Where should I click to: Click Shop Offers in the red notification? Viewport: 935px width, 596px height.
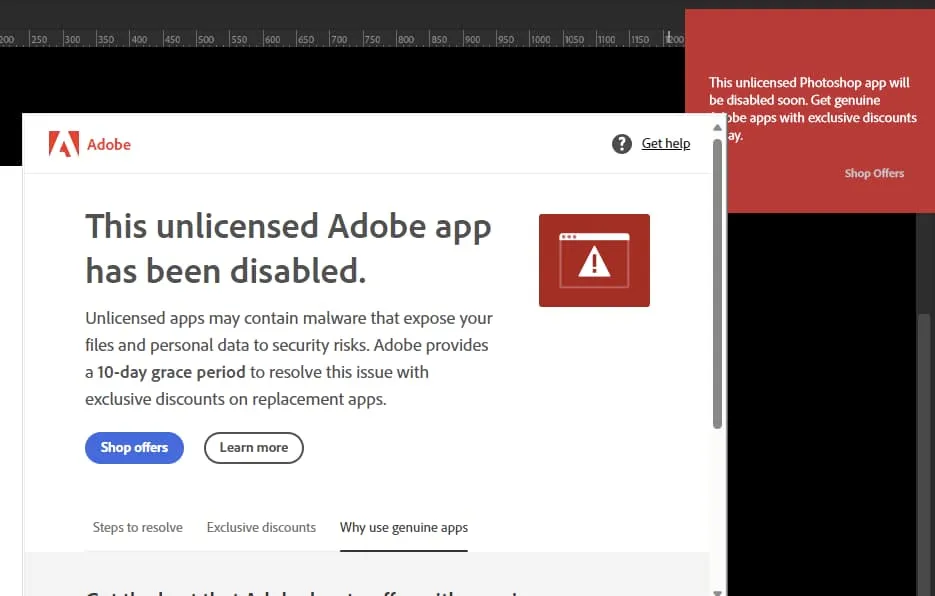point(873,173)
